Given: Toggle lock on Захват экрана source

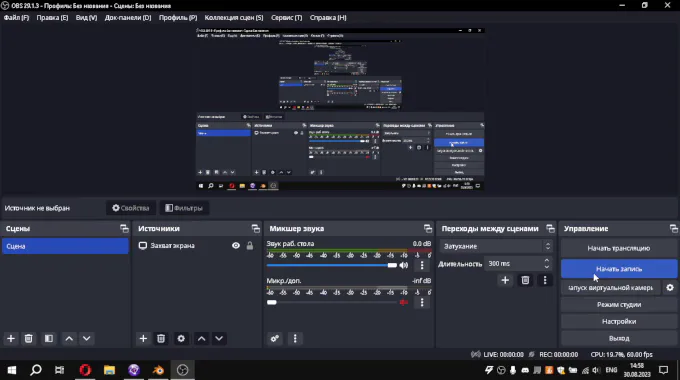Looking at the screenshot, I should click(x=250, y=246).
